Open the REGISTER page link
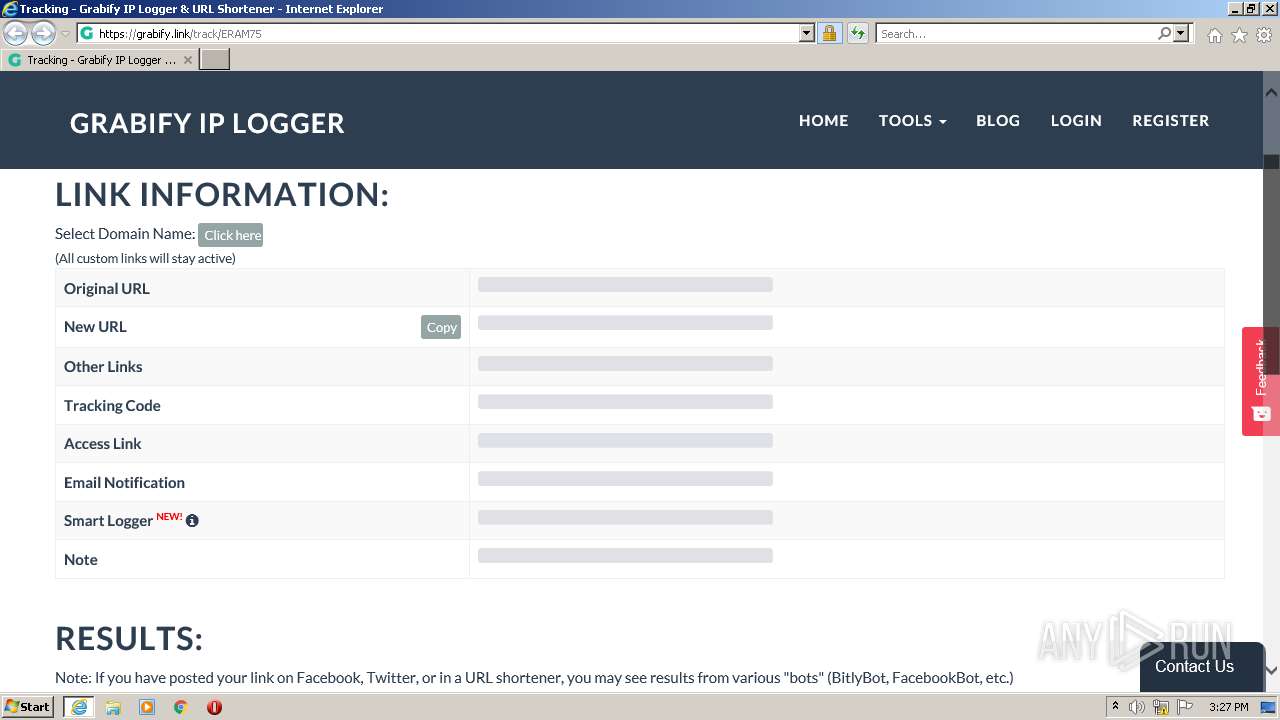The image size is (1280, 720). 1170,120
